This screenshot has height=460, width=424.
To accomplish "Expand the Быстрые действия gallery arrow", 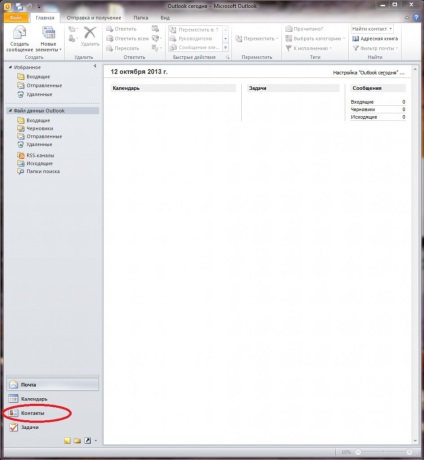I will tap(225, 48).
